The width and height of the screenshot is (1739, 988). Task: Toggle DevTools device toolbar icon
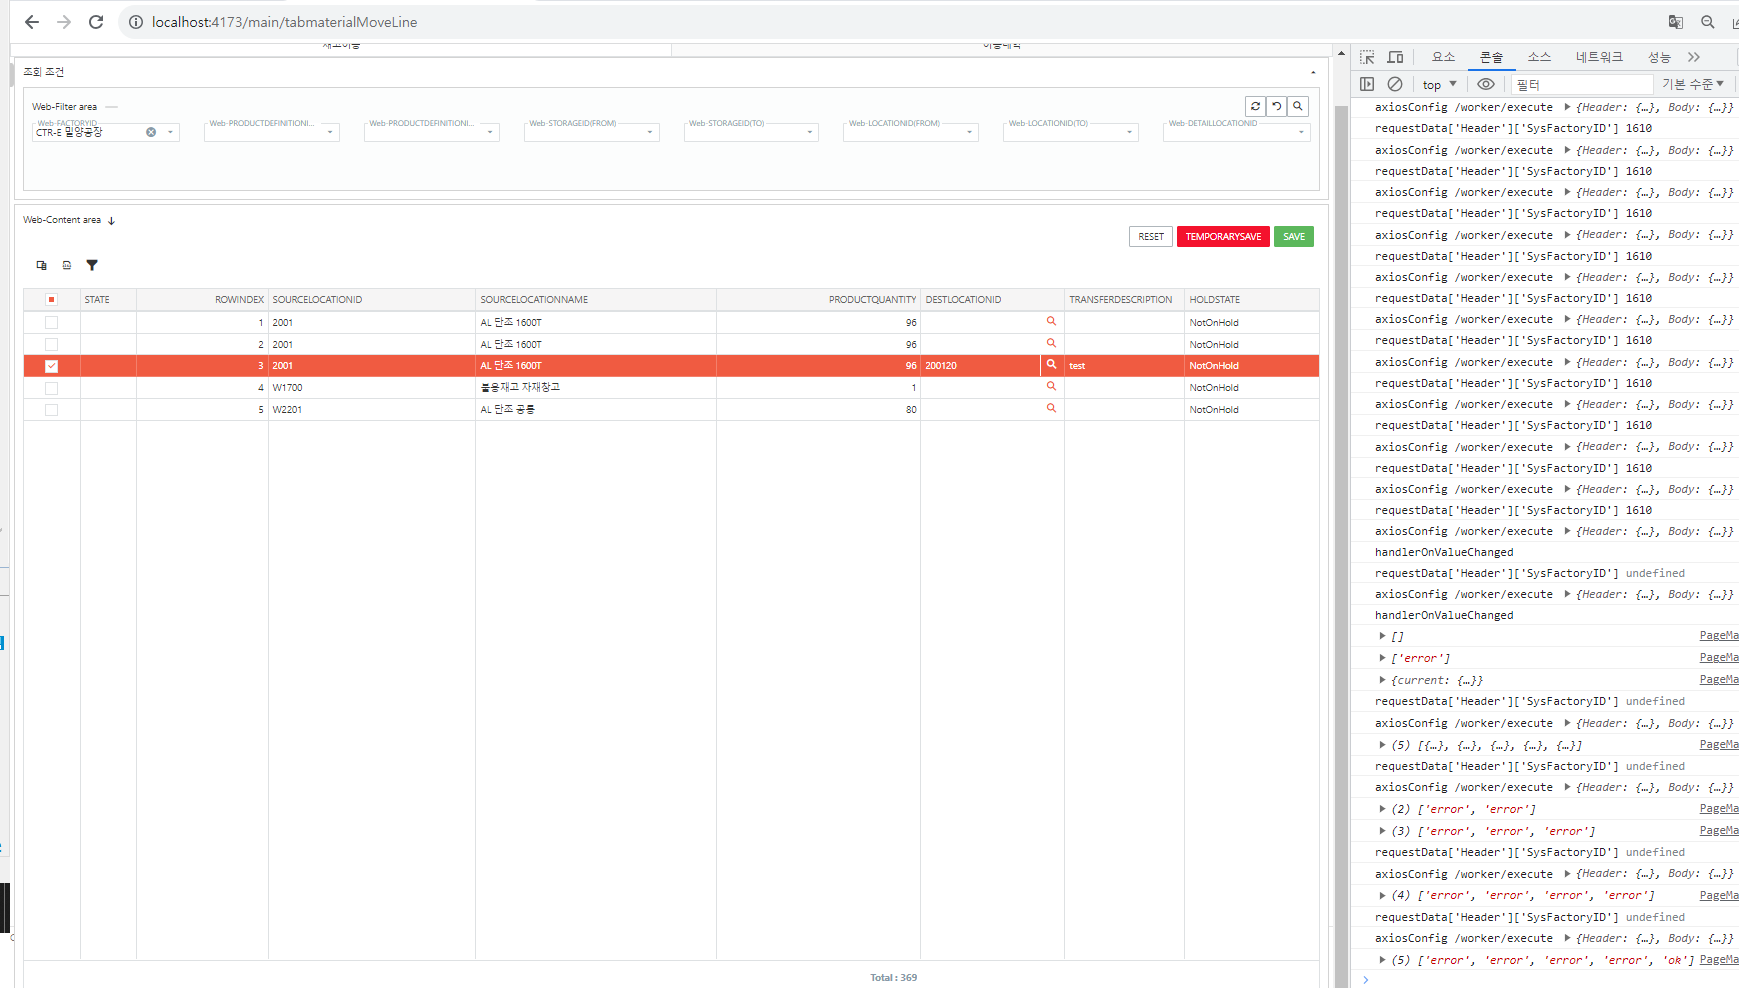(x=1395, y=57)
